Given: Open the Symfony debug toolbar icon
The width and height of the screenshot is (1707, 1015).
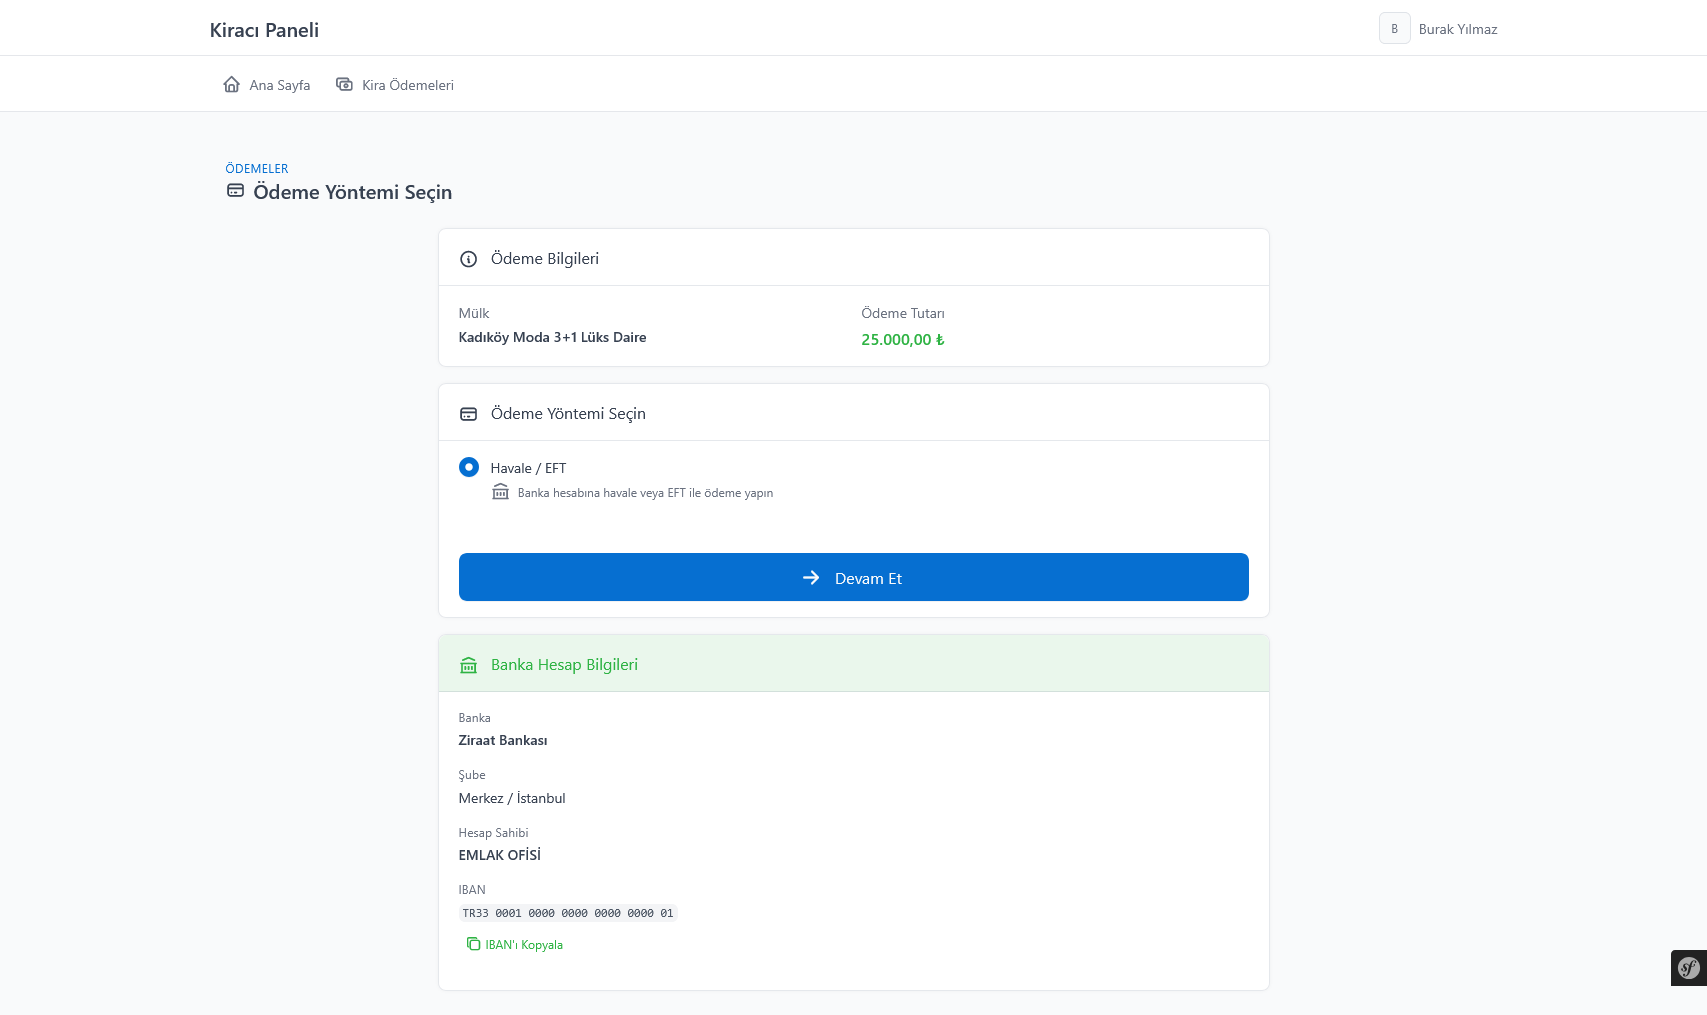Looking at the screenshot, I should click(1688, 967).
